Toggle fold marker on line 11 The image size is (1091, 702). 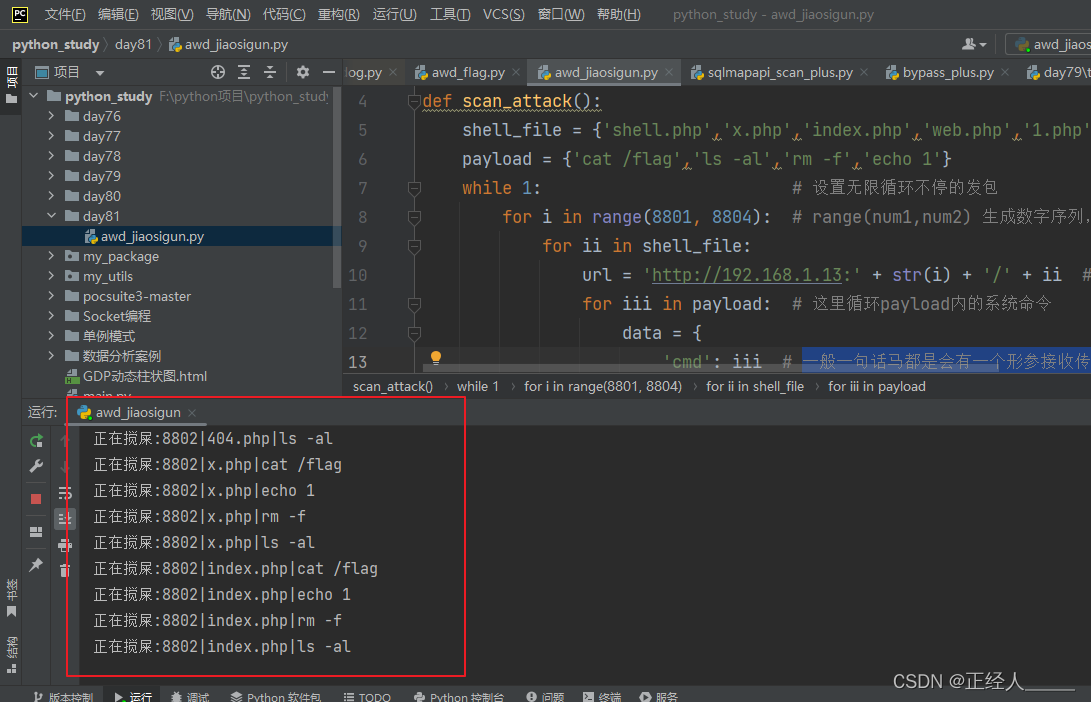[x=414, y=304]
